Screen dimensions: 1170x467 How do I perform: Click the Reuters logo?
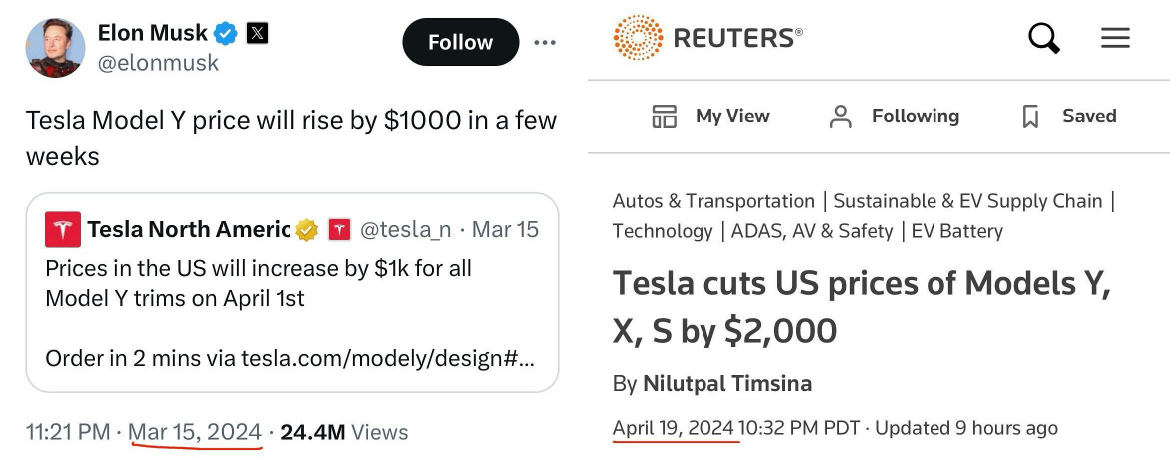[708, 38]
